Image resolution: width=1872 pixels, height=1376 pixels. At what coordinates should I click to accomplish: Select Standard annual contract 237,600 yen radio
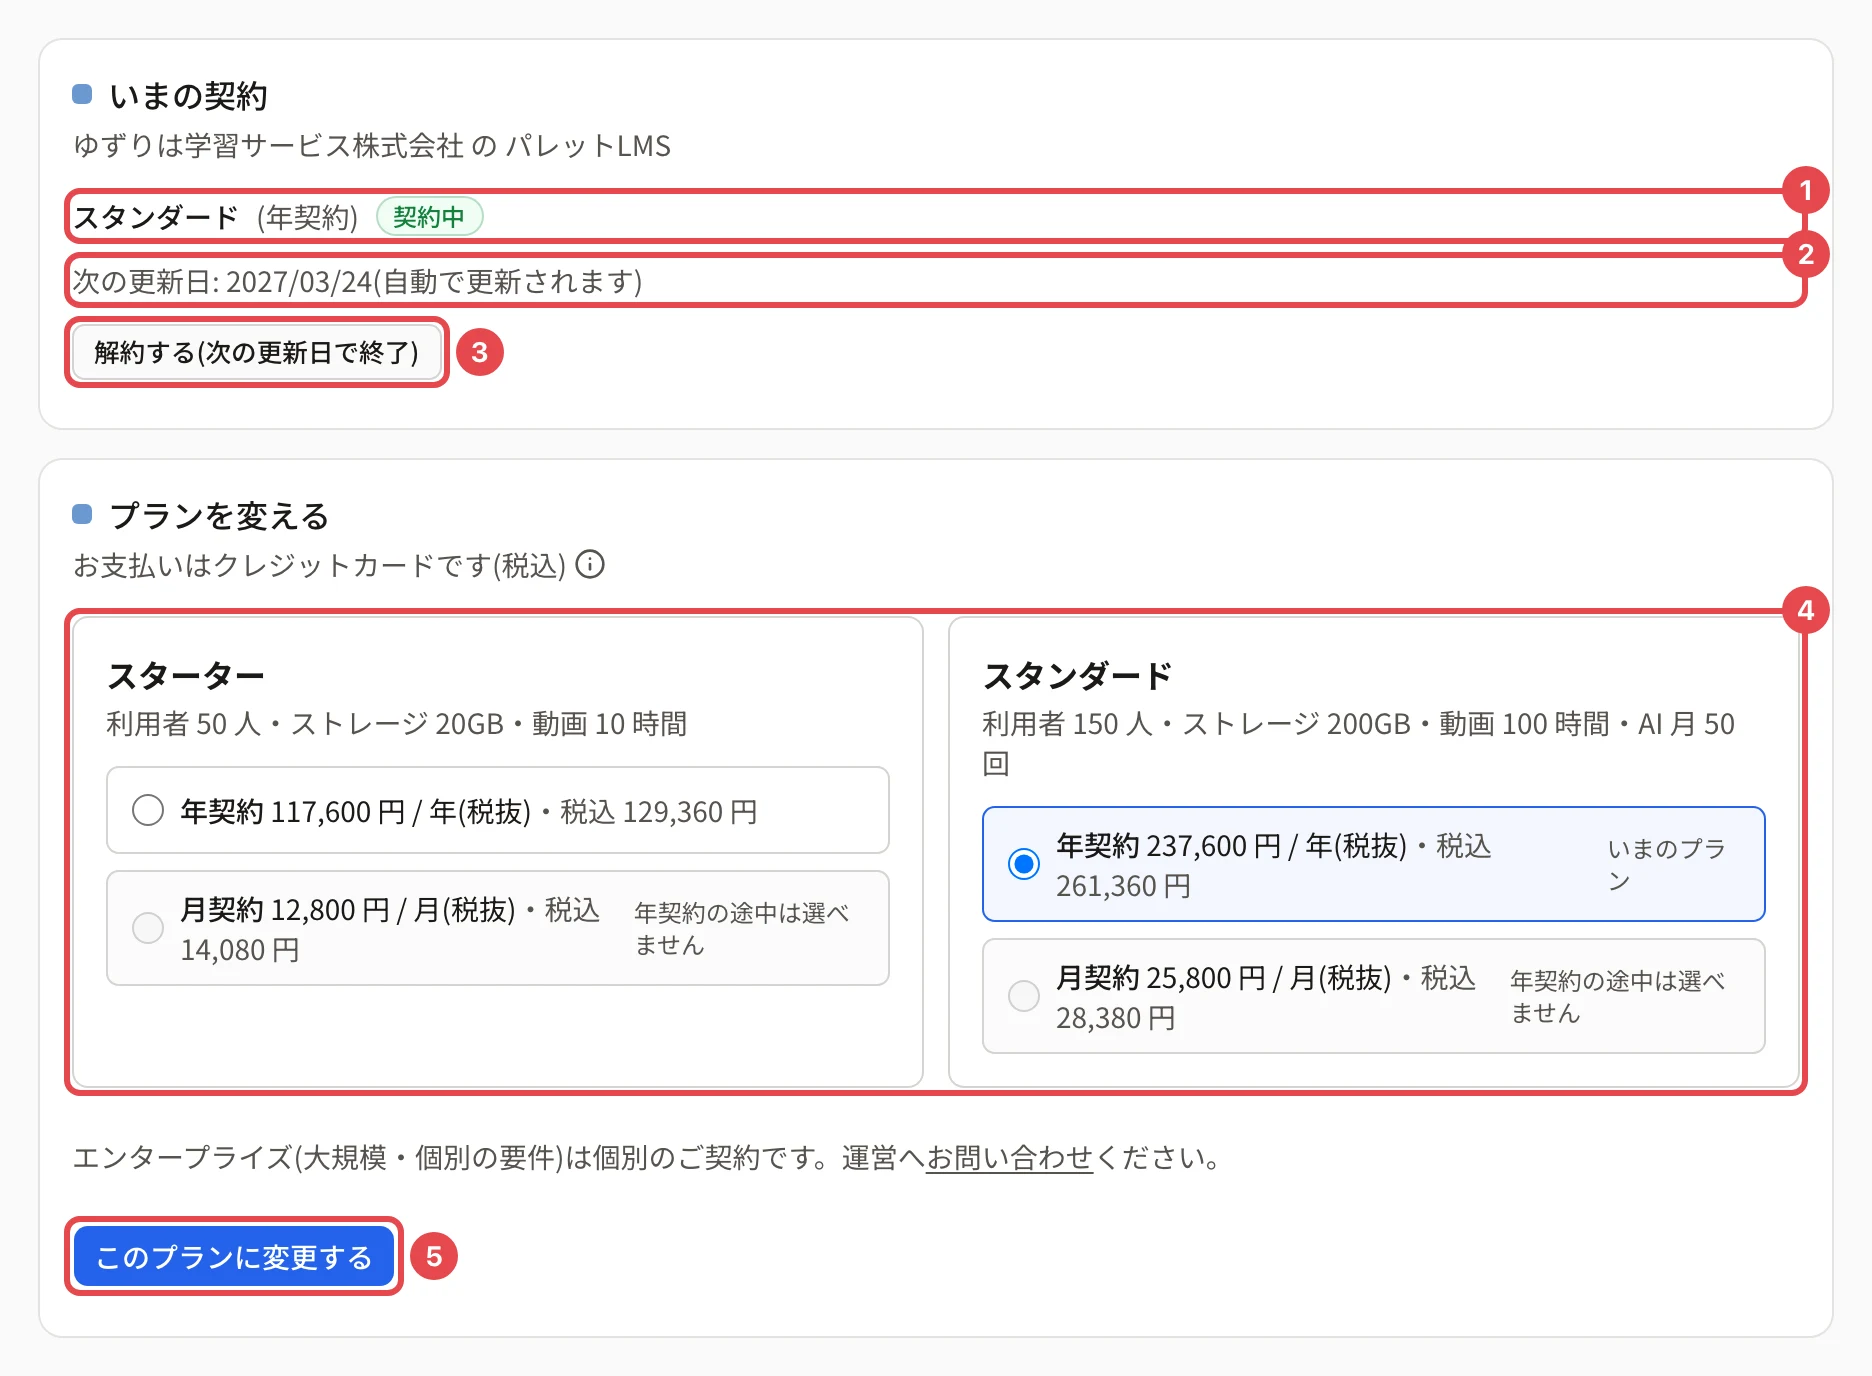coord(1024,864)
